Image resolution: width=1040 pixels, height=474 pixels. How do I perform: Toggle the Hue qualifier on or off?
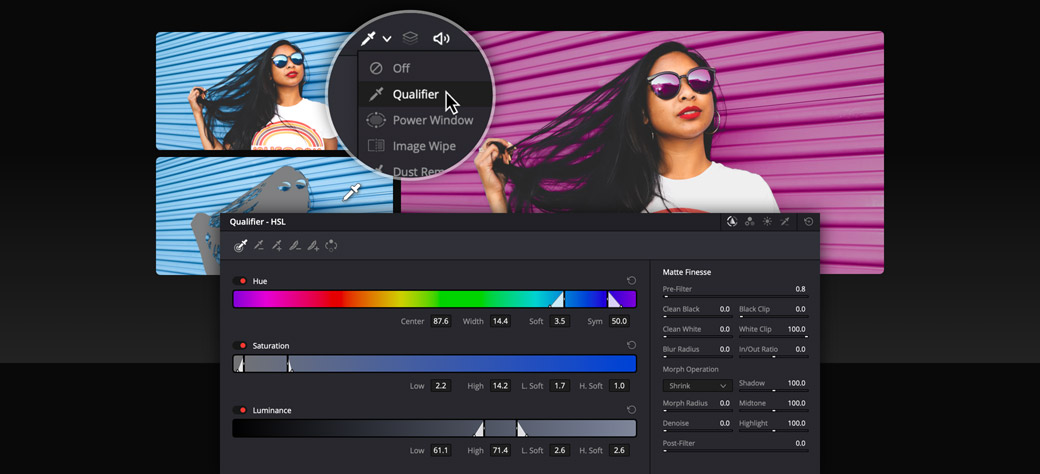(241, 281)
